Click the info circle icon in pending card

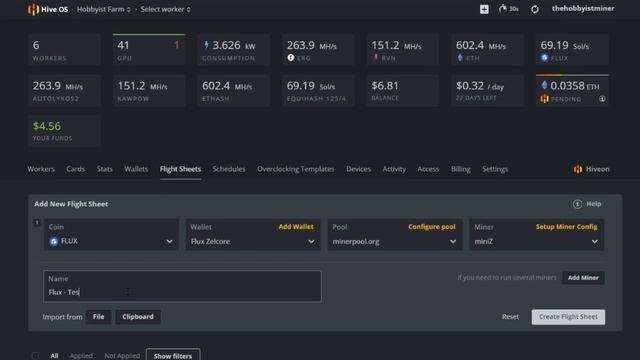pyautogui.click(x=602, y=98)
